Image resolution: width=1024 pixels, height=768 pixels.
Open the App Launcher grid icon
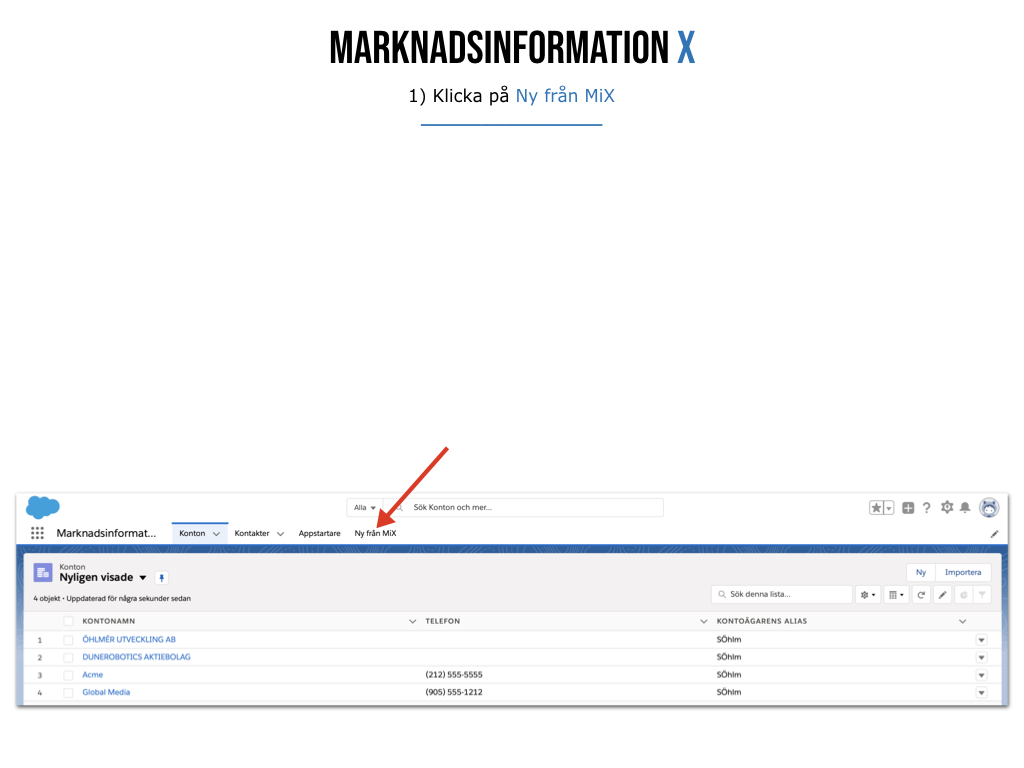37,533
